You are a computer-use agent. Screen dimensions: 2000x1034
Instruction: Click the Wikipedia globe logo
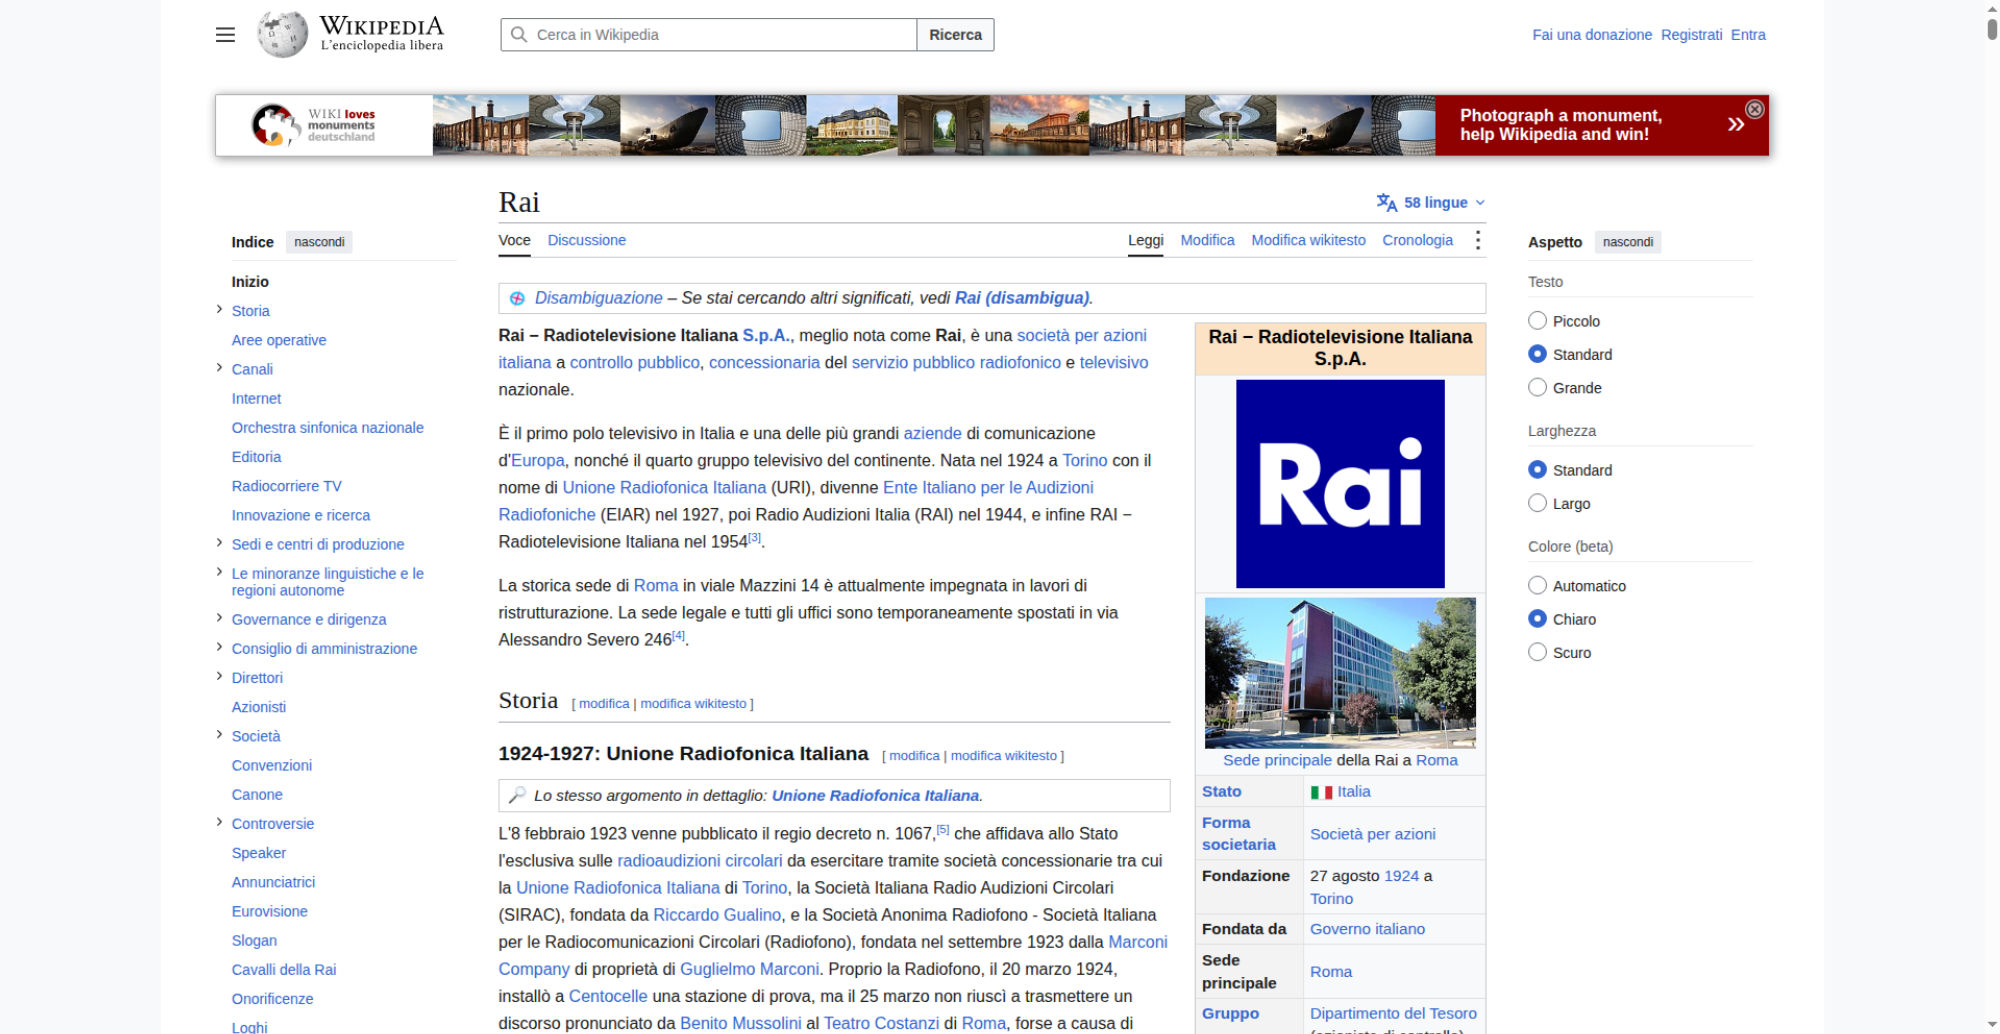coord(283,35)
